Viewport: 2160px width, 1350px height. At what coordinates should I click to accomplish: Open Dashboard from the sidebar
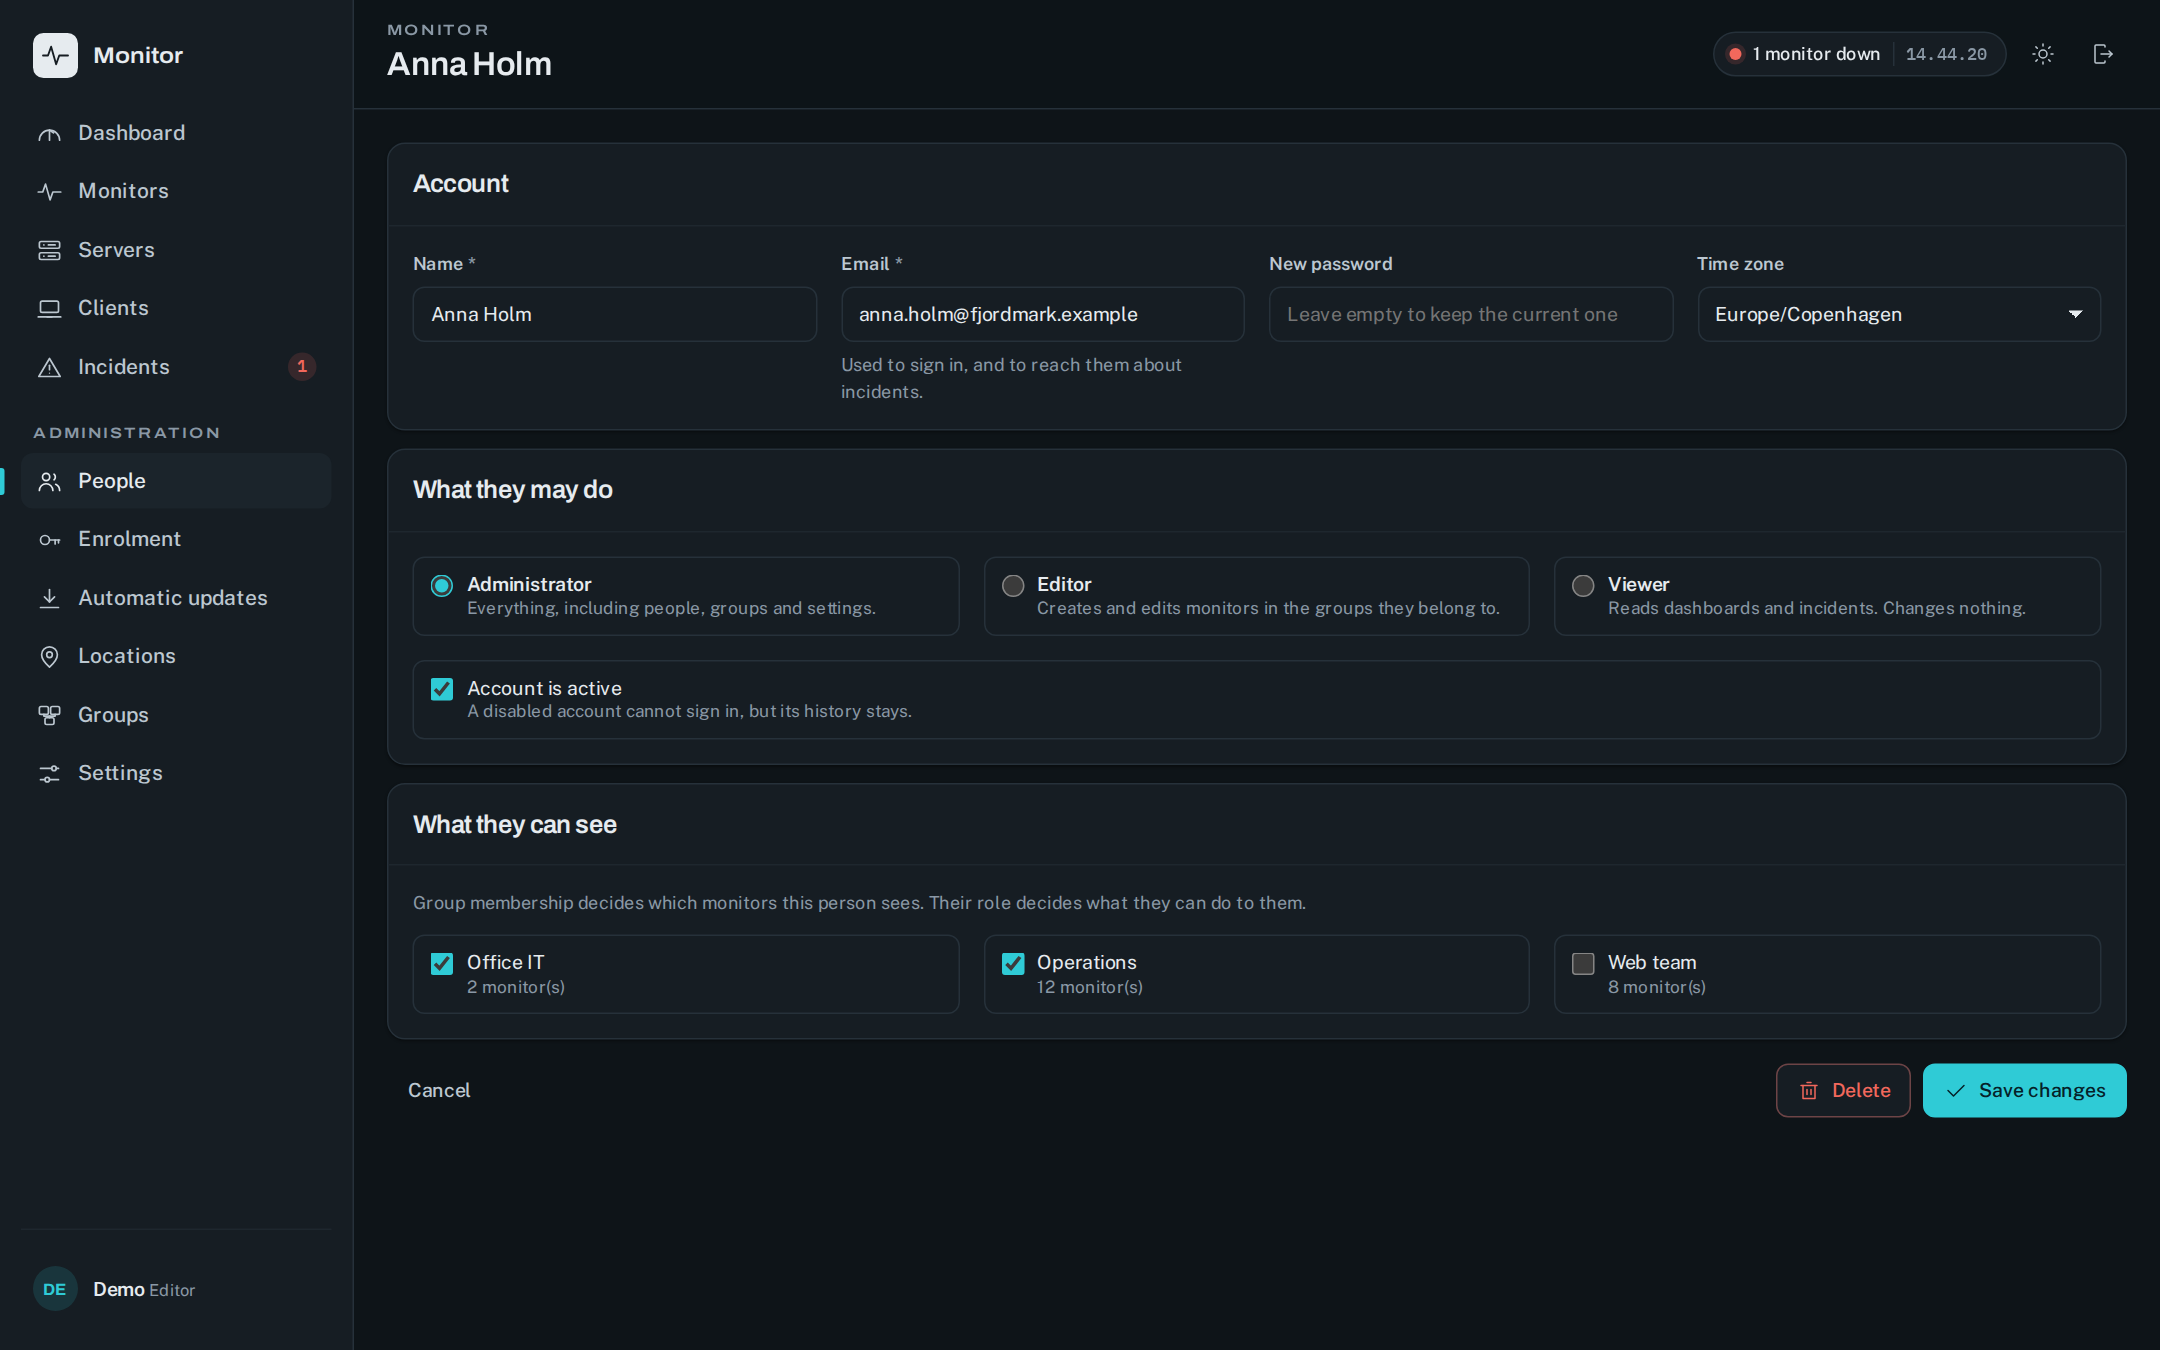[x=176, y=133]
